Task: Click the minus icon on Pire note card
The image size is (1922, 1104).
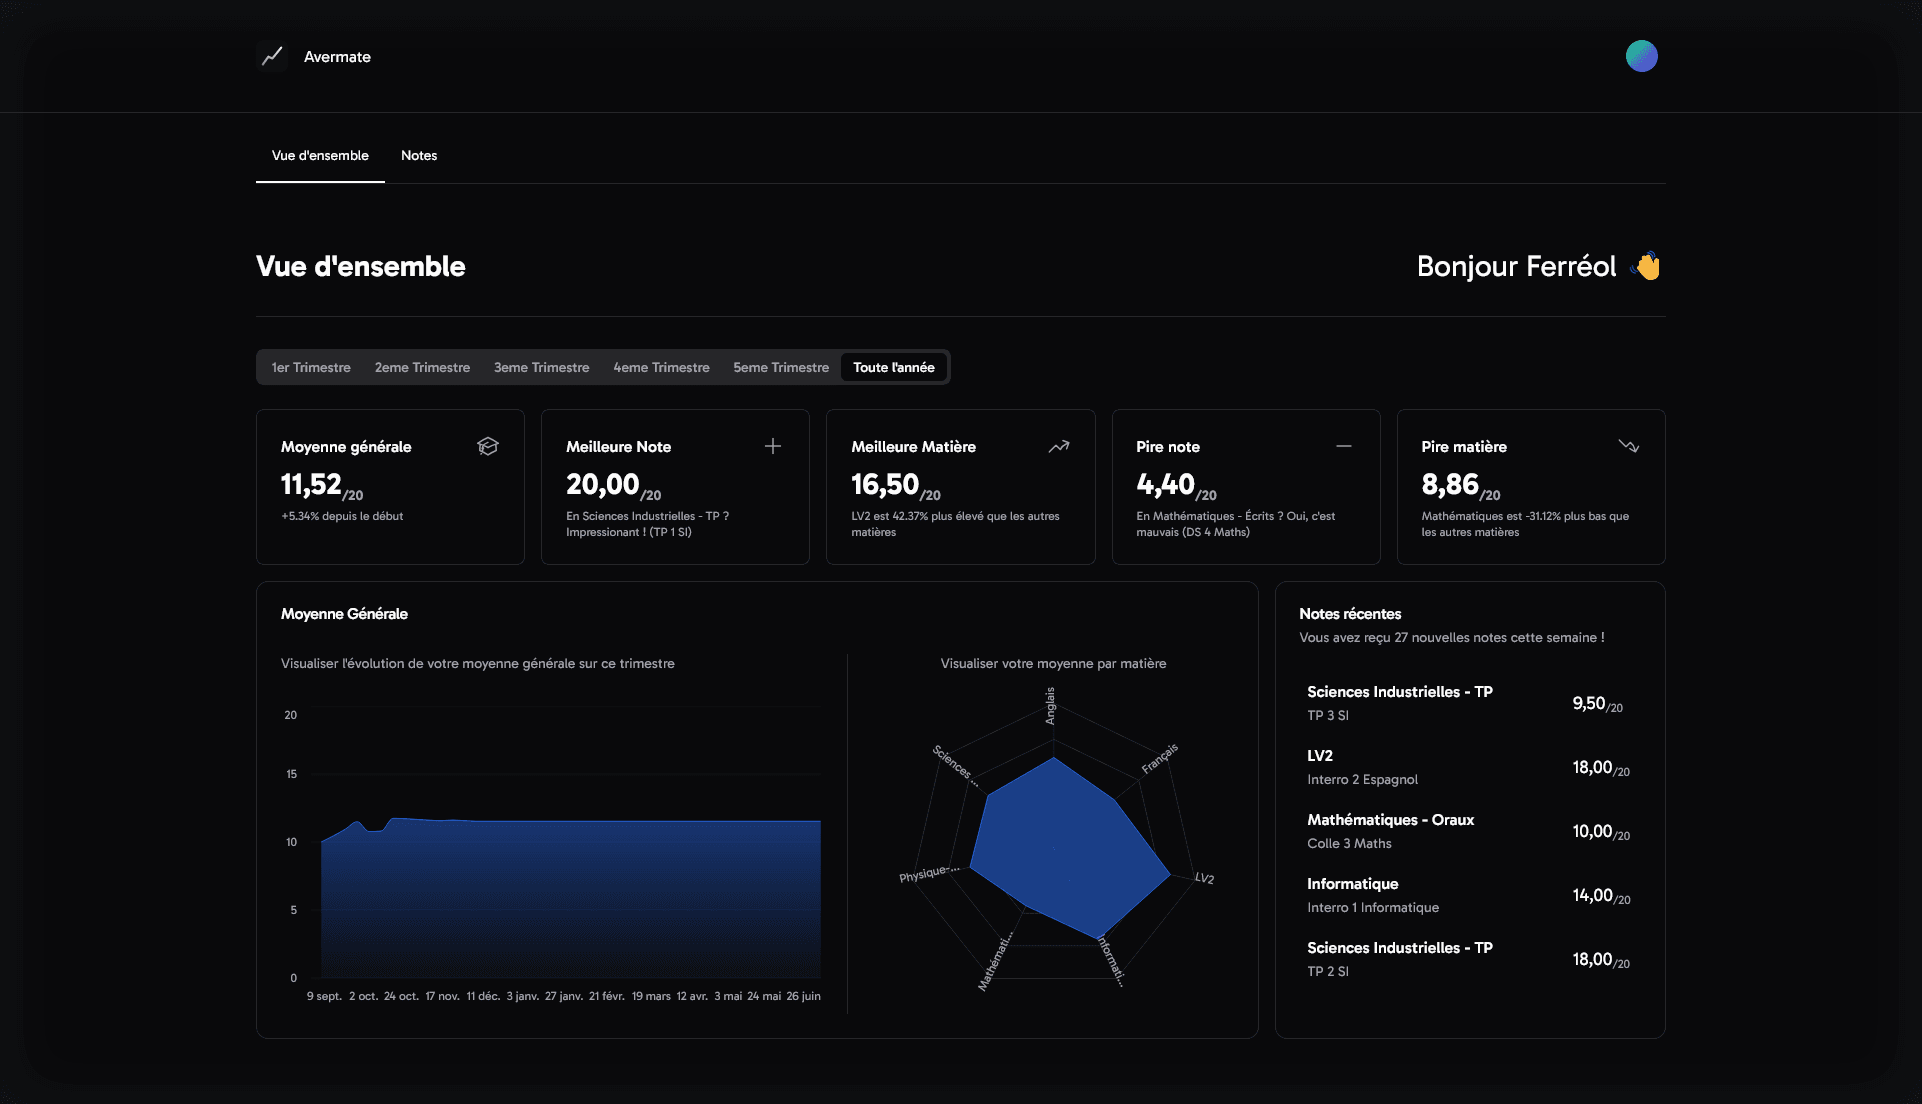Action: coord(1343,446)
